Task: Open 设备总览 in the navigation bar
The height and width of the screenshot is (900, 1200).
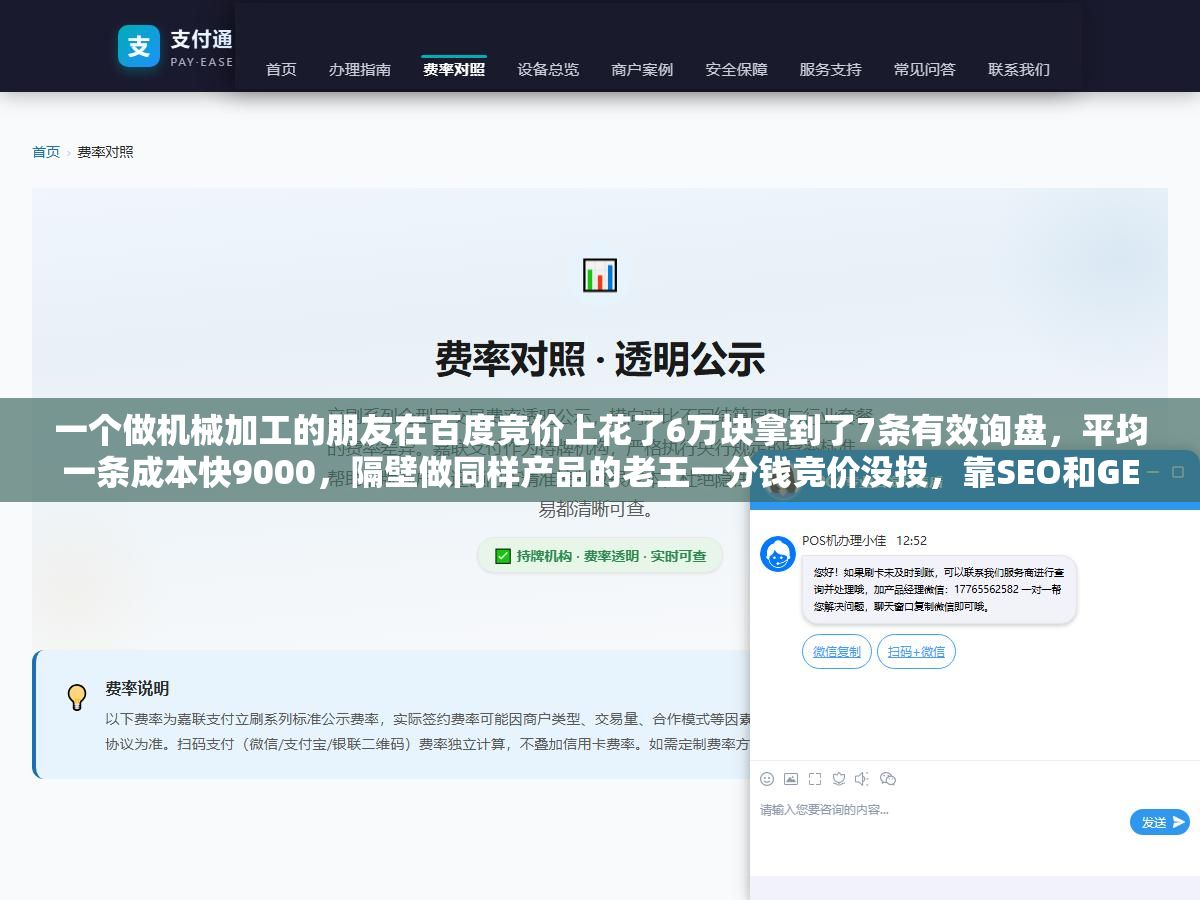Action: click(548, 70)
